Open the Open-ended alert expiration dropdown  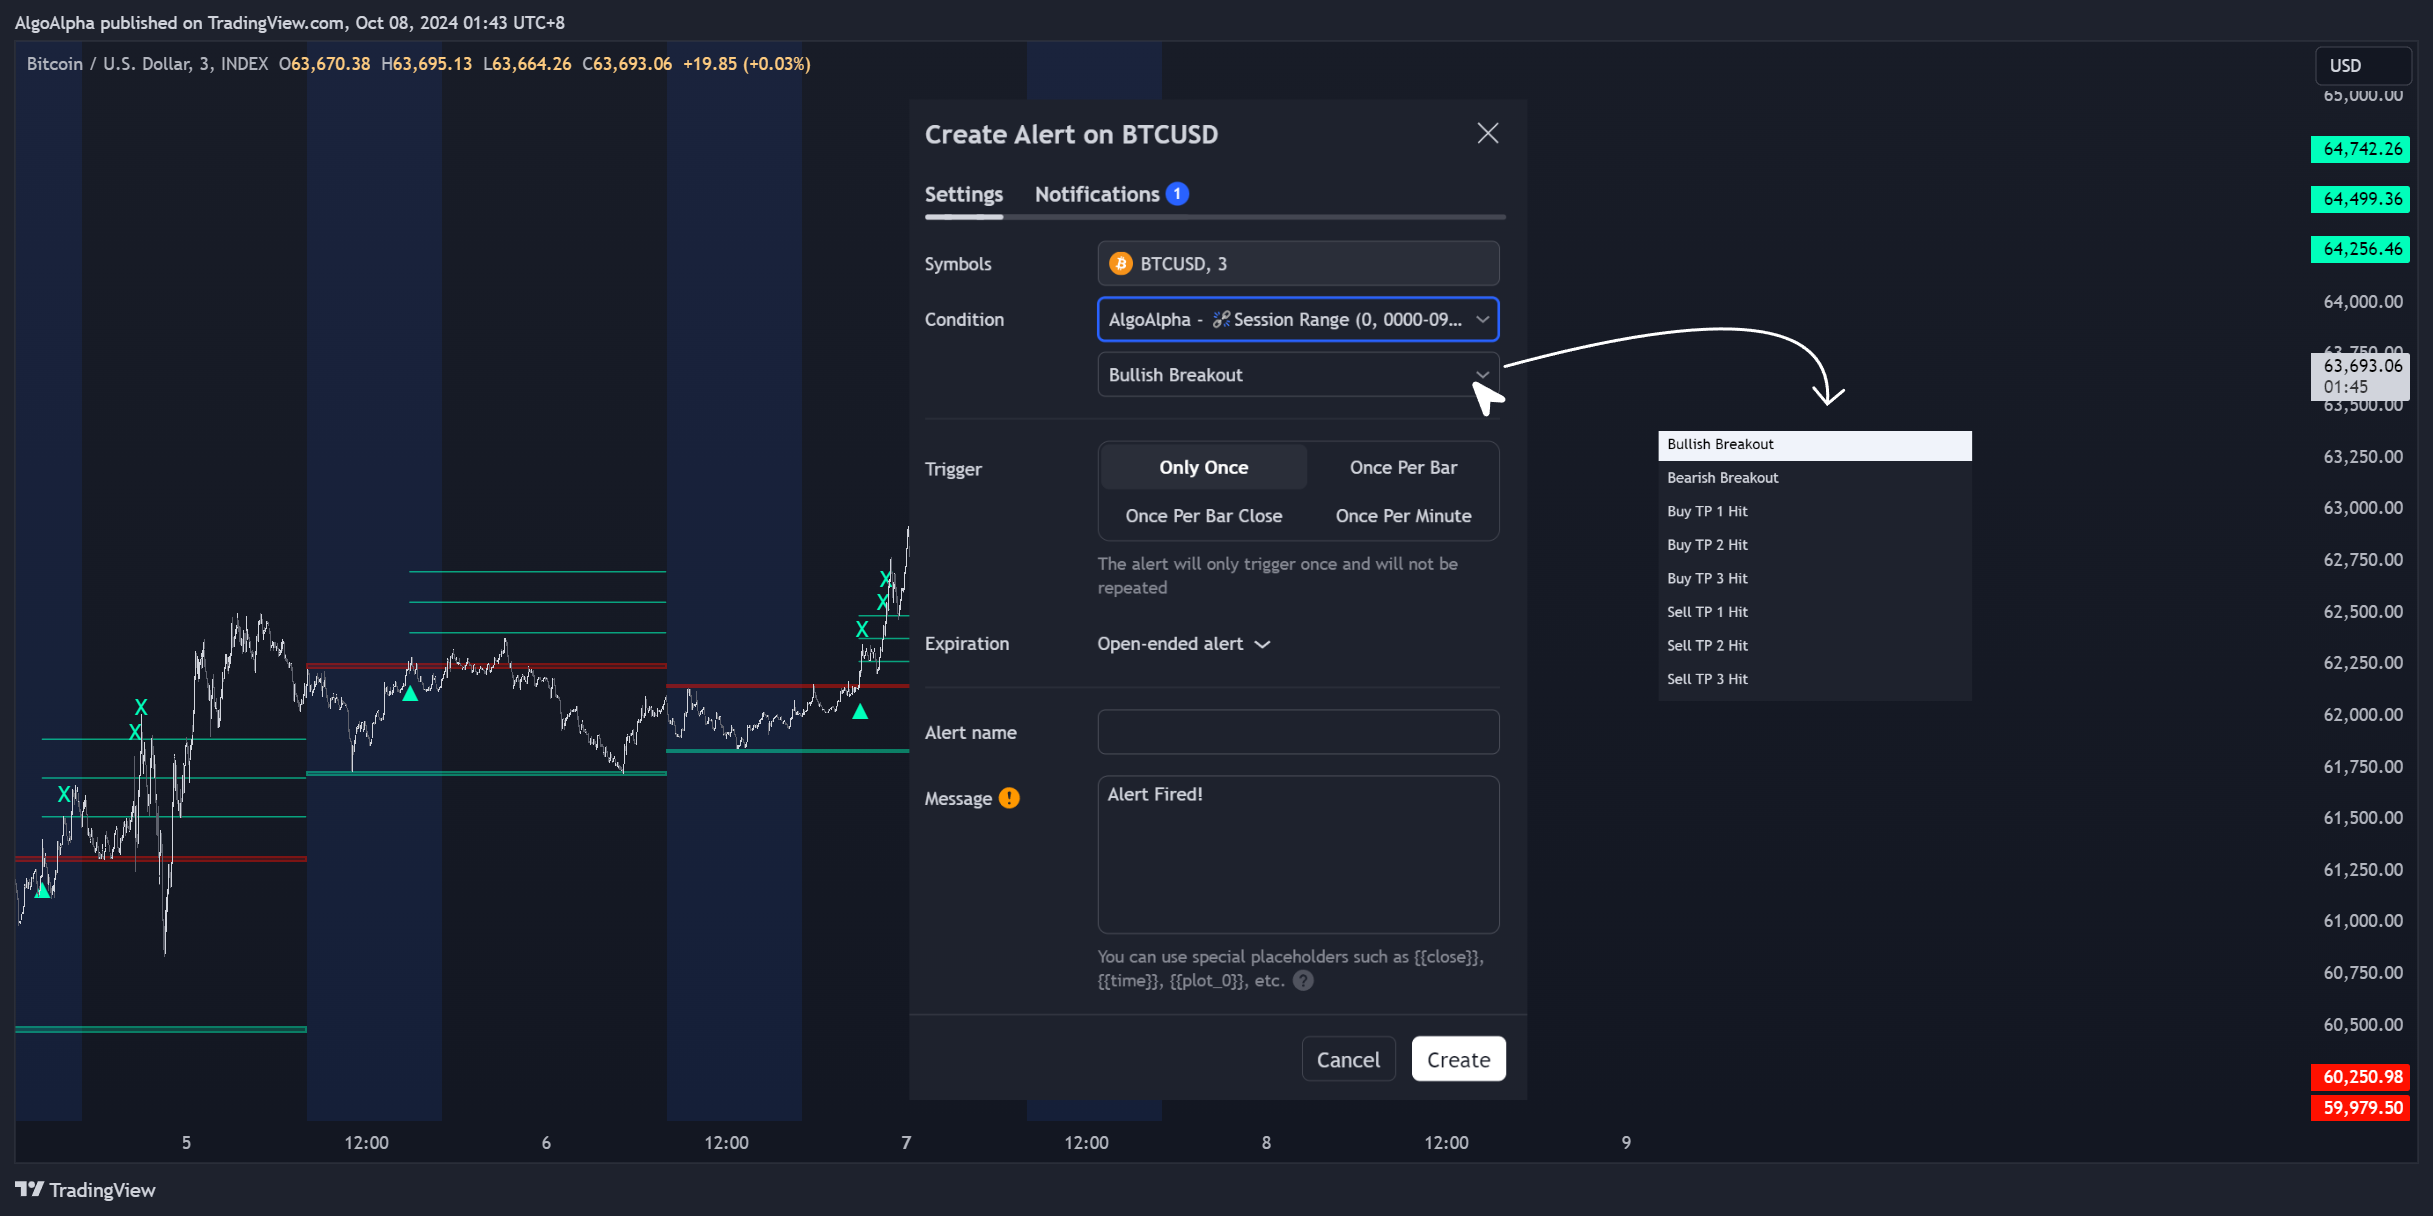(x=1183, y=644)
